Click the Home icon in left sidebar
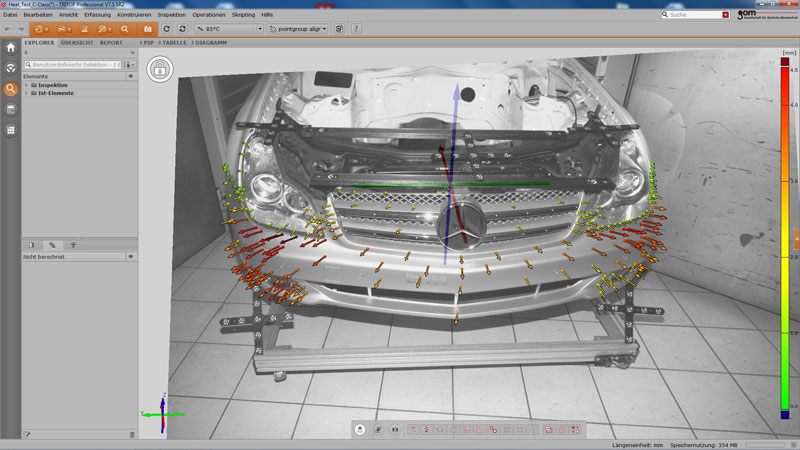 11,47
